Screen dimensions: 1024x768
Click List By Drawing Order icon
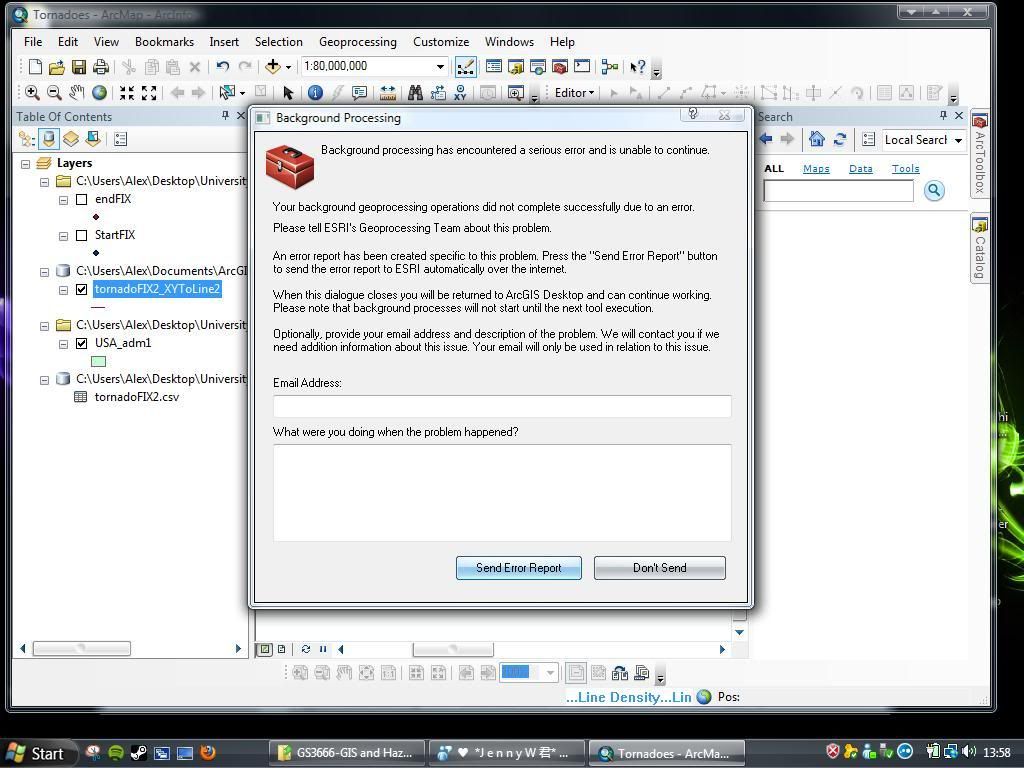pyautogui.click(x=27, y=139)
